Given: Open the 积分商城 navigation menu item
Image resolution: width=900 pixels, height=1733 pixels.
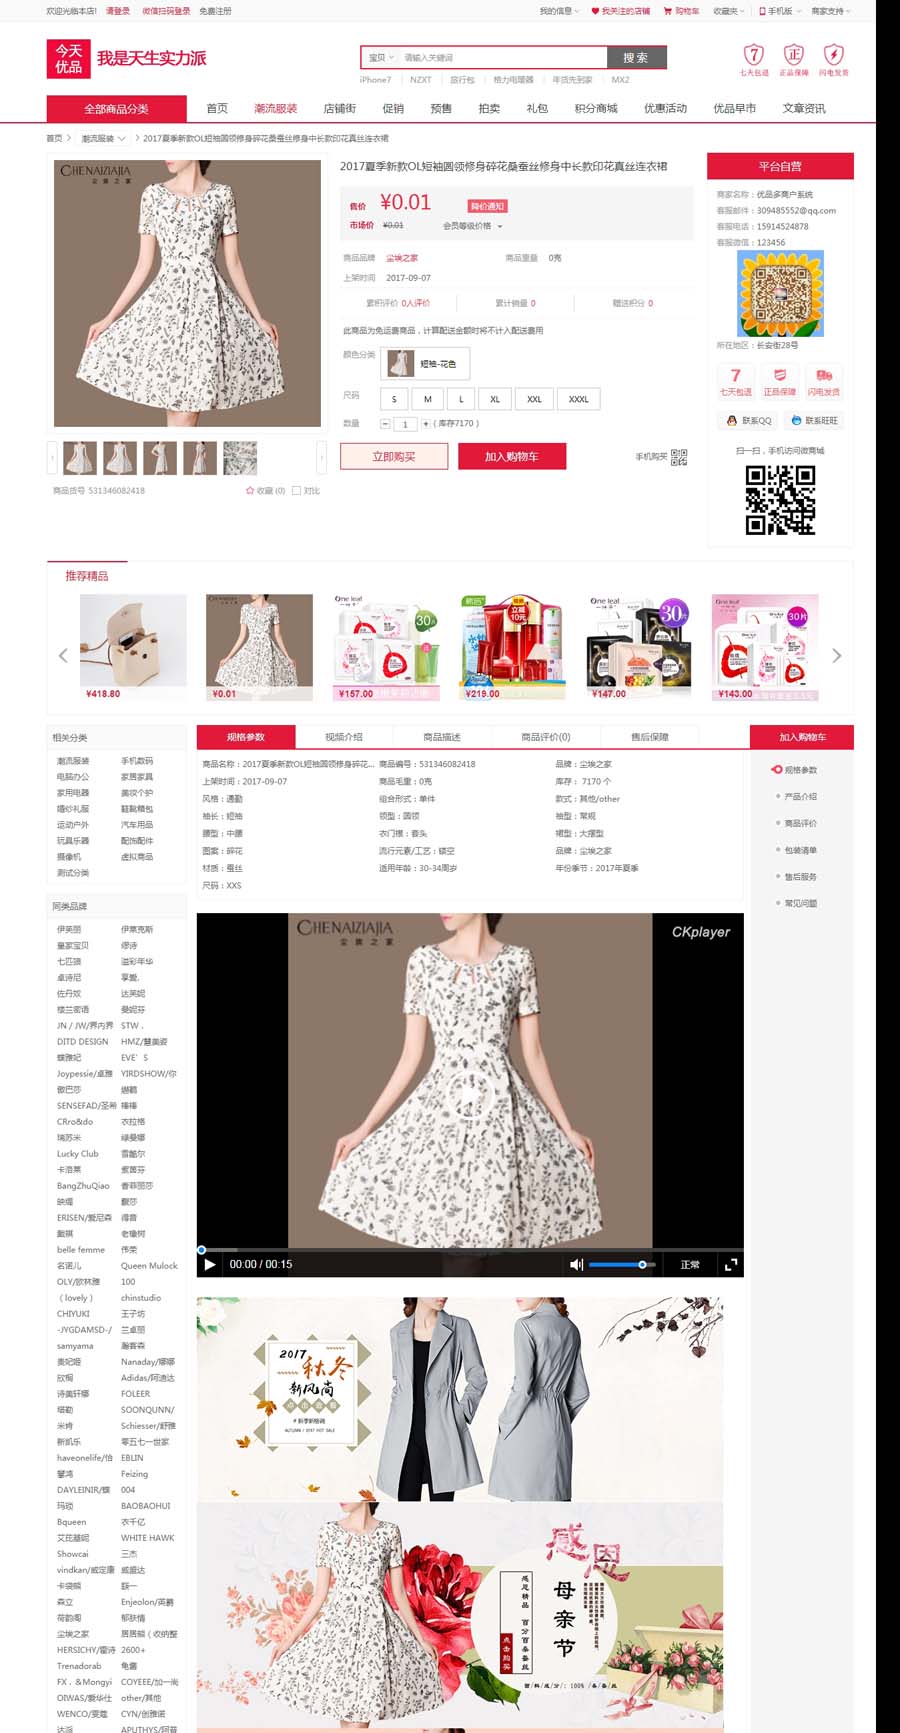Looking at the screenshot, I should pyautogui.click(x=596, y=108).
